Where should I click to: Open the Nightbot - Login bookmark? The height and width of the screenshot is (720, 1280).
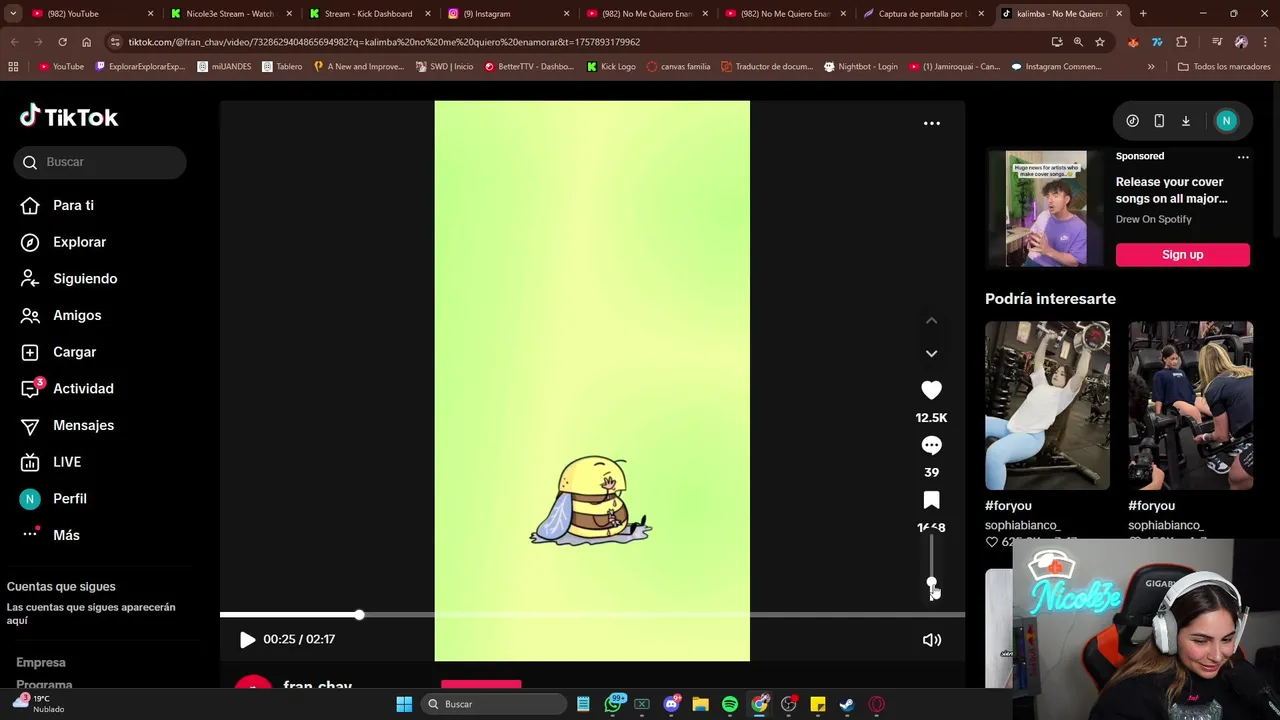[860, 67]
